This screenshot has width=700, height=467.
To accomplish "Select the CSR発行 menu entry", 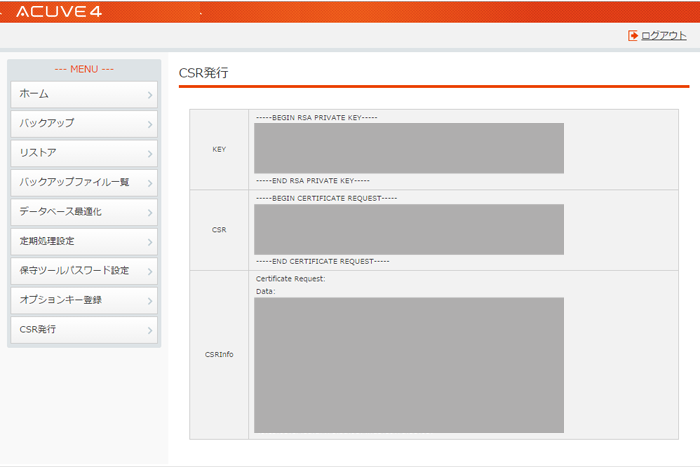I will point(84,330).
